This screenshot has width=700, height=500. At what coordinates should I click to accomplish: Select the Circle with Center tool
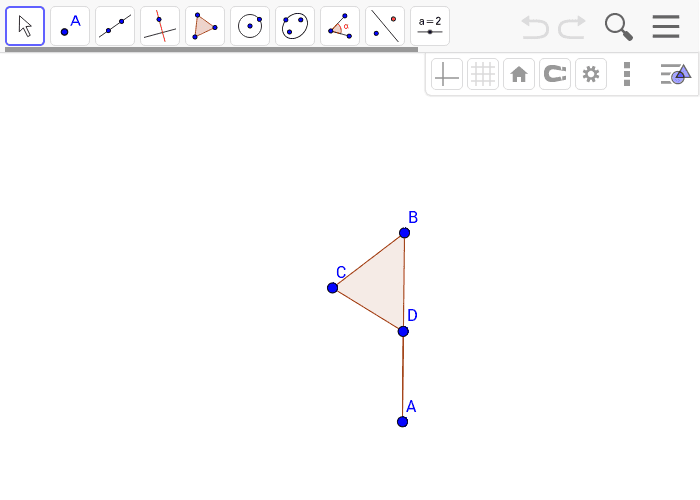[x=250, y=26]
